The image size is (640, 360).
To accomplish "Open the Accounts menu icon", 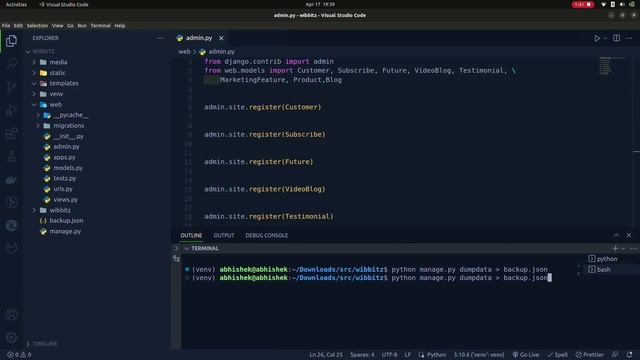I will pos(11,315).
